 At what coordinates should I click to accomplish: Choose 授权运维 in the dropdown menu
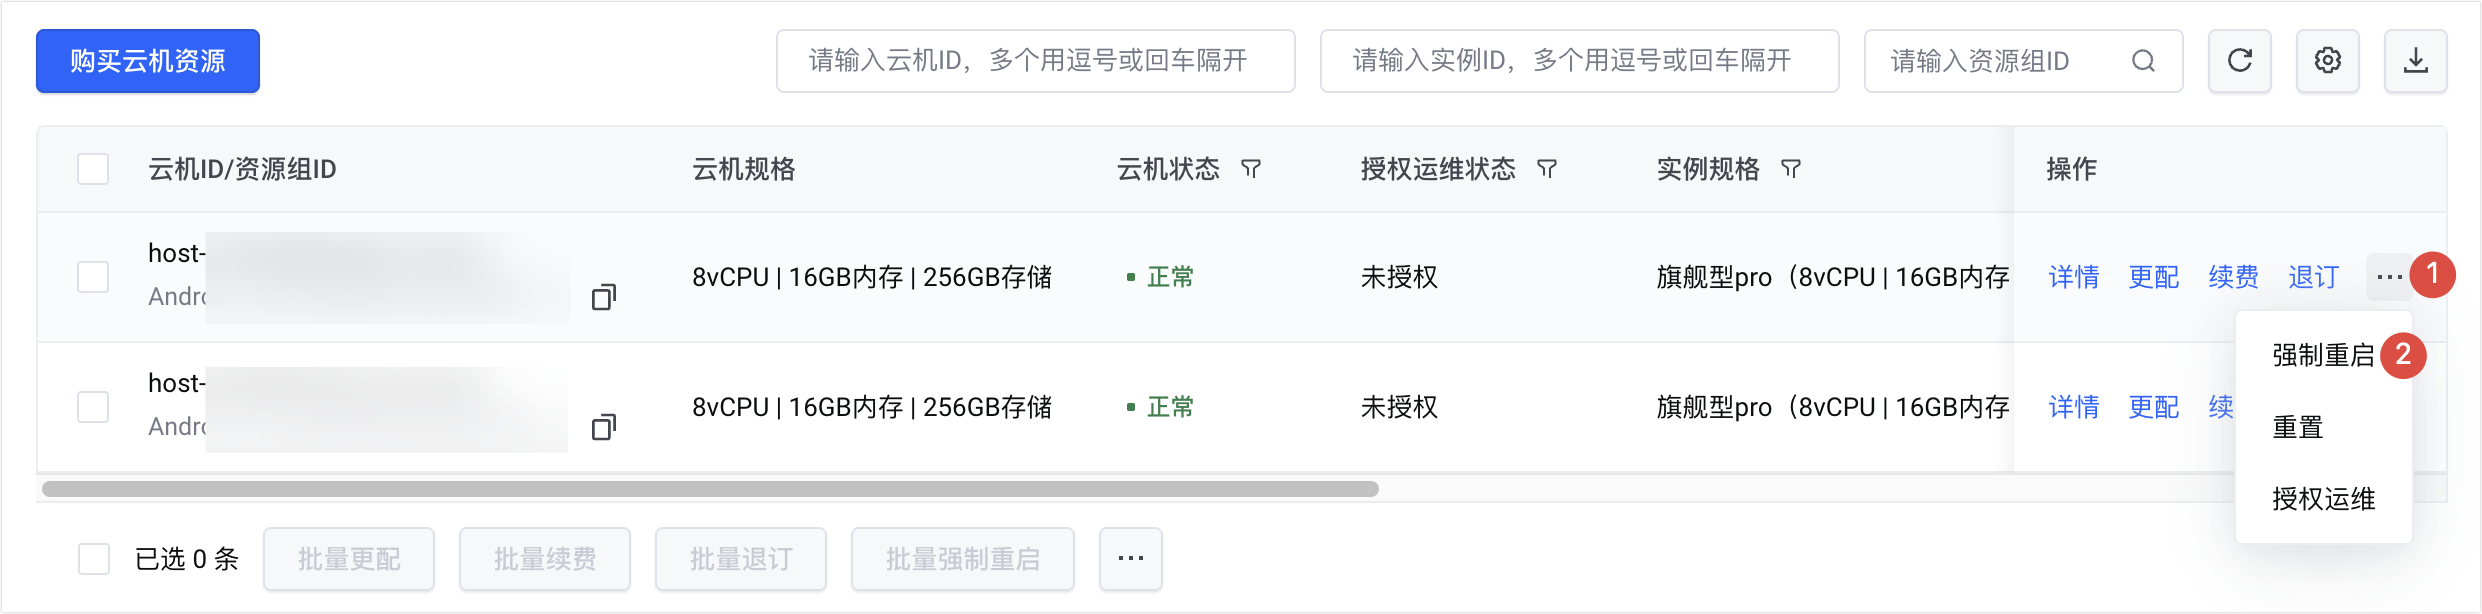(x=2322, y=499)
